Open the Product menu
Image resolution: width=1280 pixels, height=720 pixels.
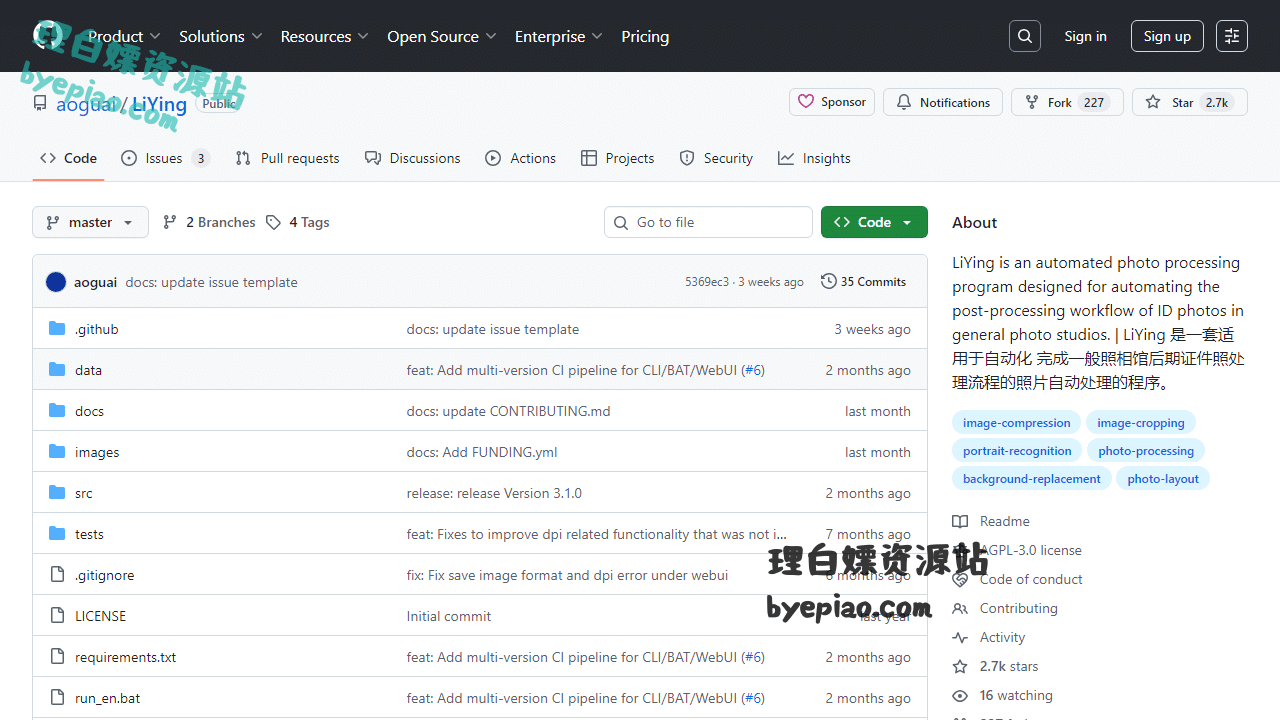click(124, 36)
